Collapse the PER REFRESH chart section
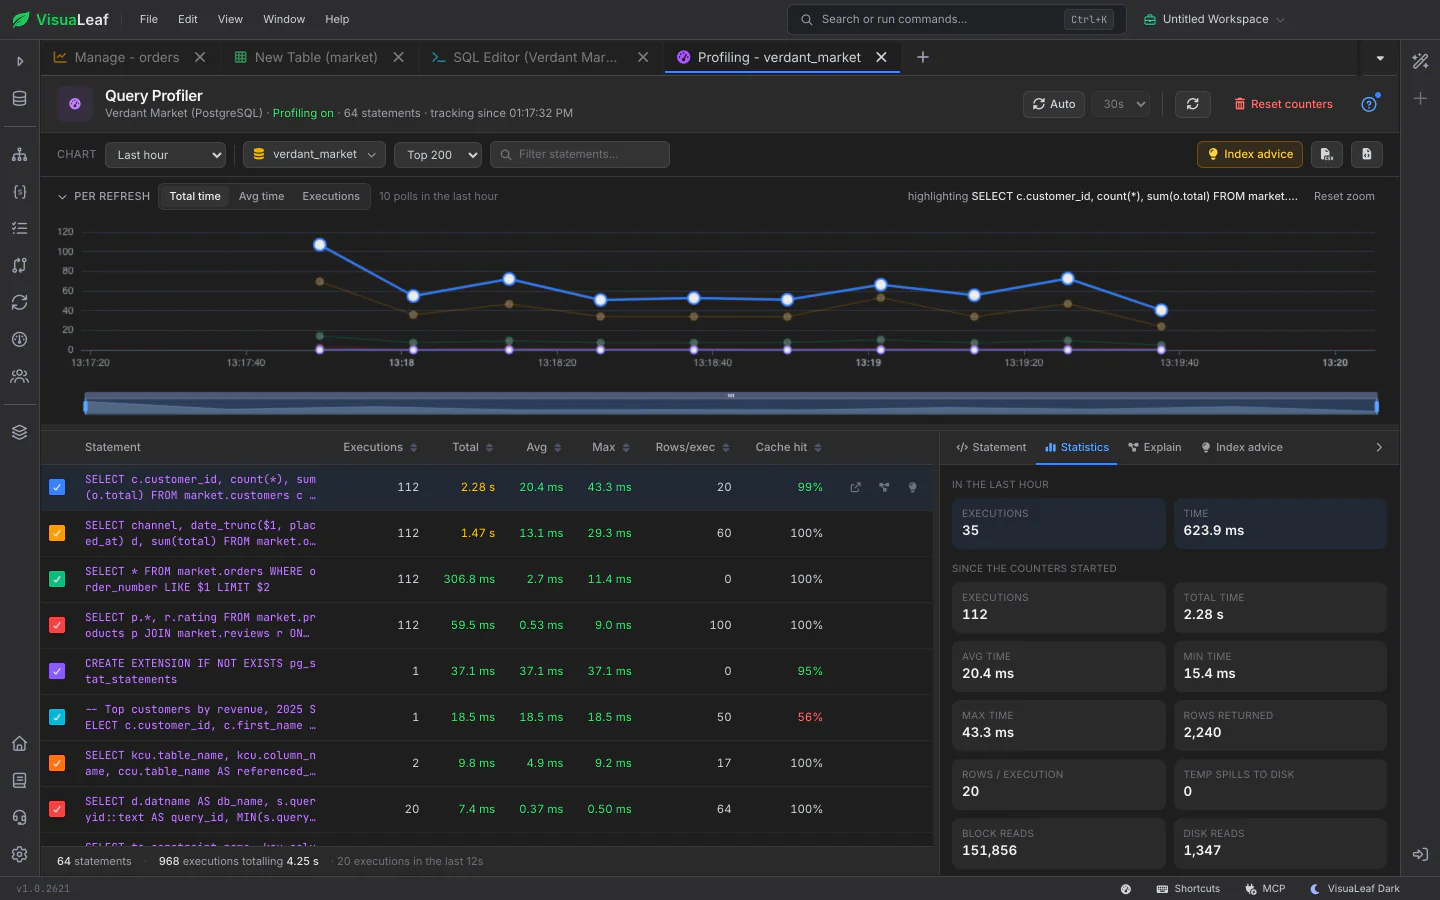This screenshot has width=1440, height=900. [x=63, y=197]
